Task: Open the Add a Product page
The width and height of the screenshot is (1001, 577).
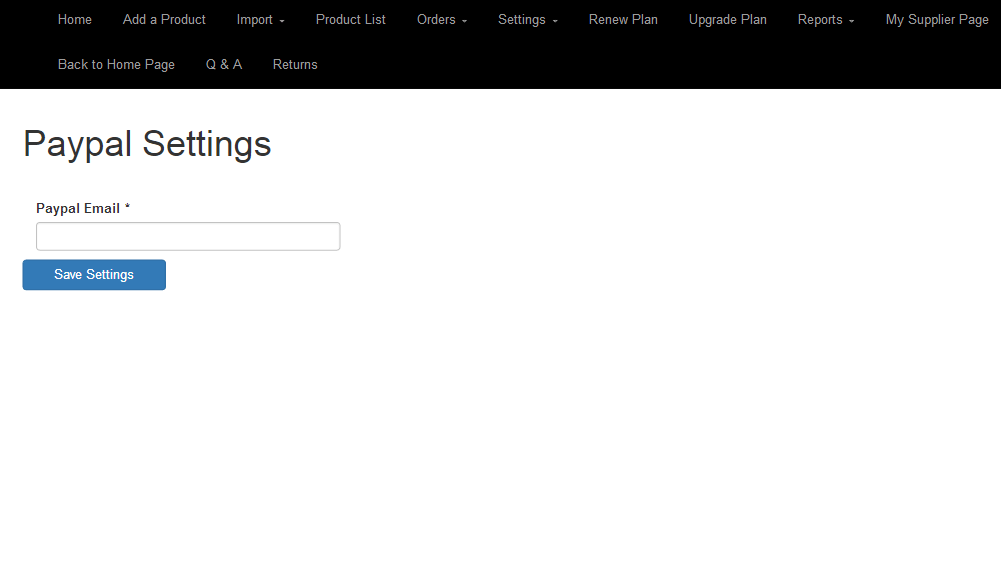Action: (x=164, y=19)
